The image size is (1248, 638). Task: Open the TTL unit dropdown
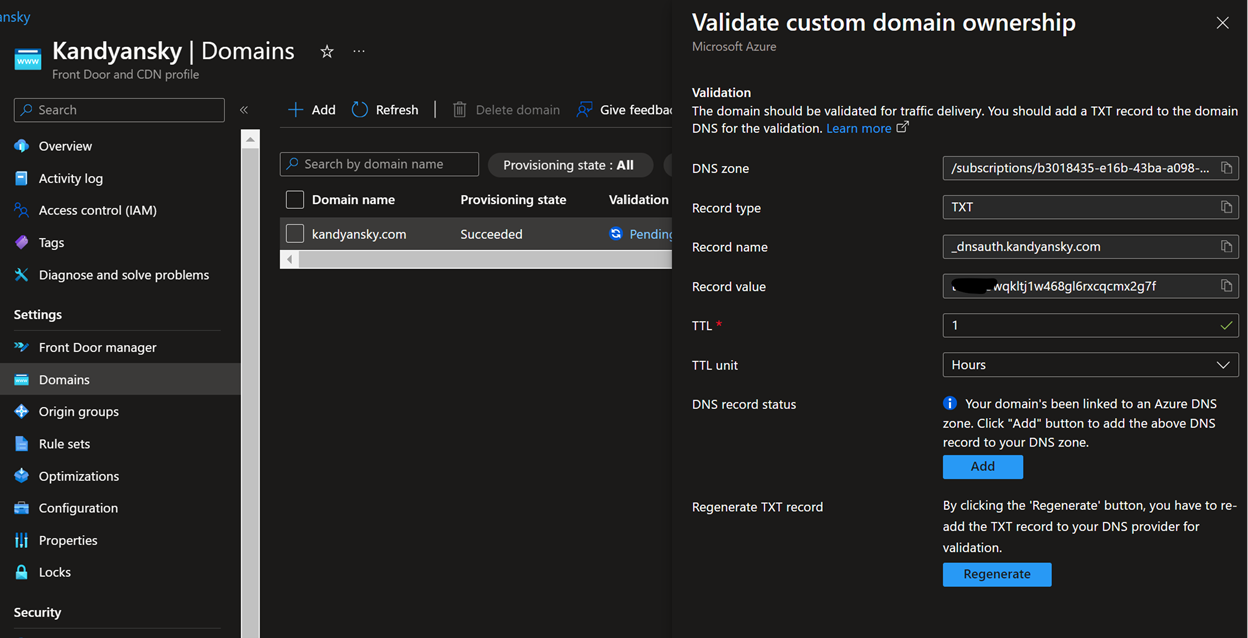[1090, 365]
